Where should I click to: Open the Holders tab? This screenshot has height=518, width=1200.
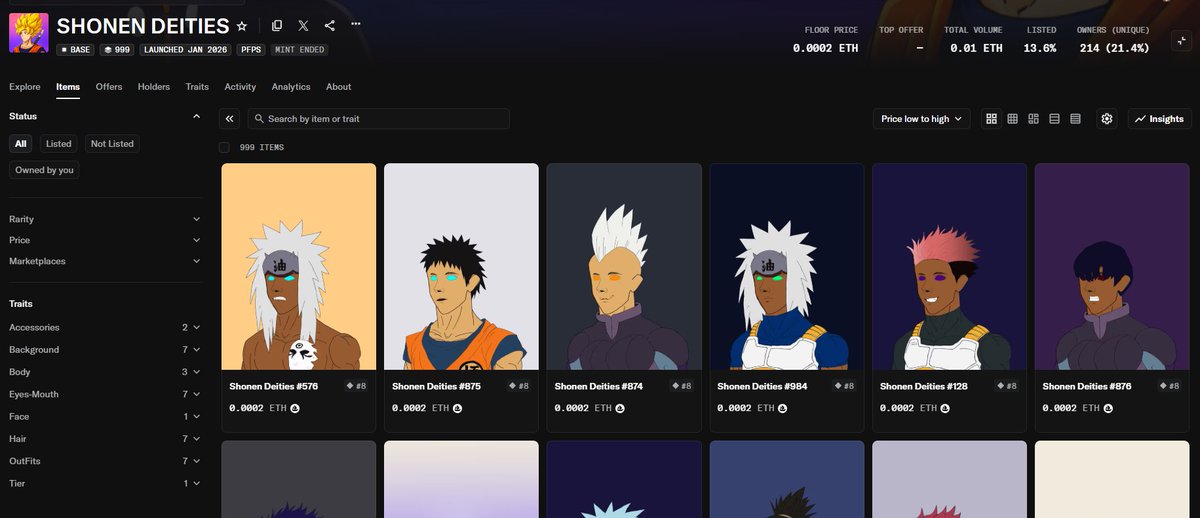(154, 87)
